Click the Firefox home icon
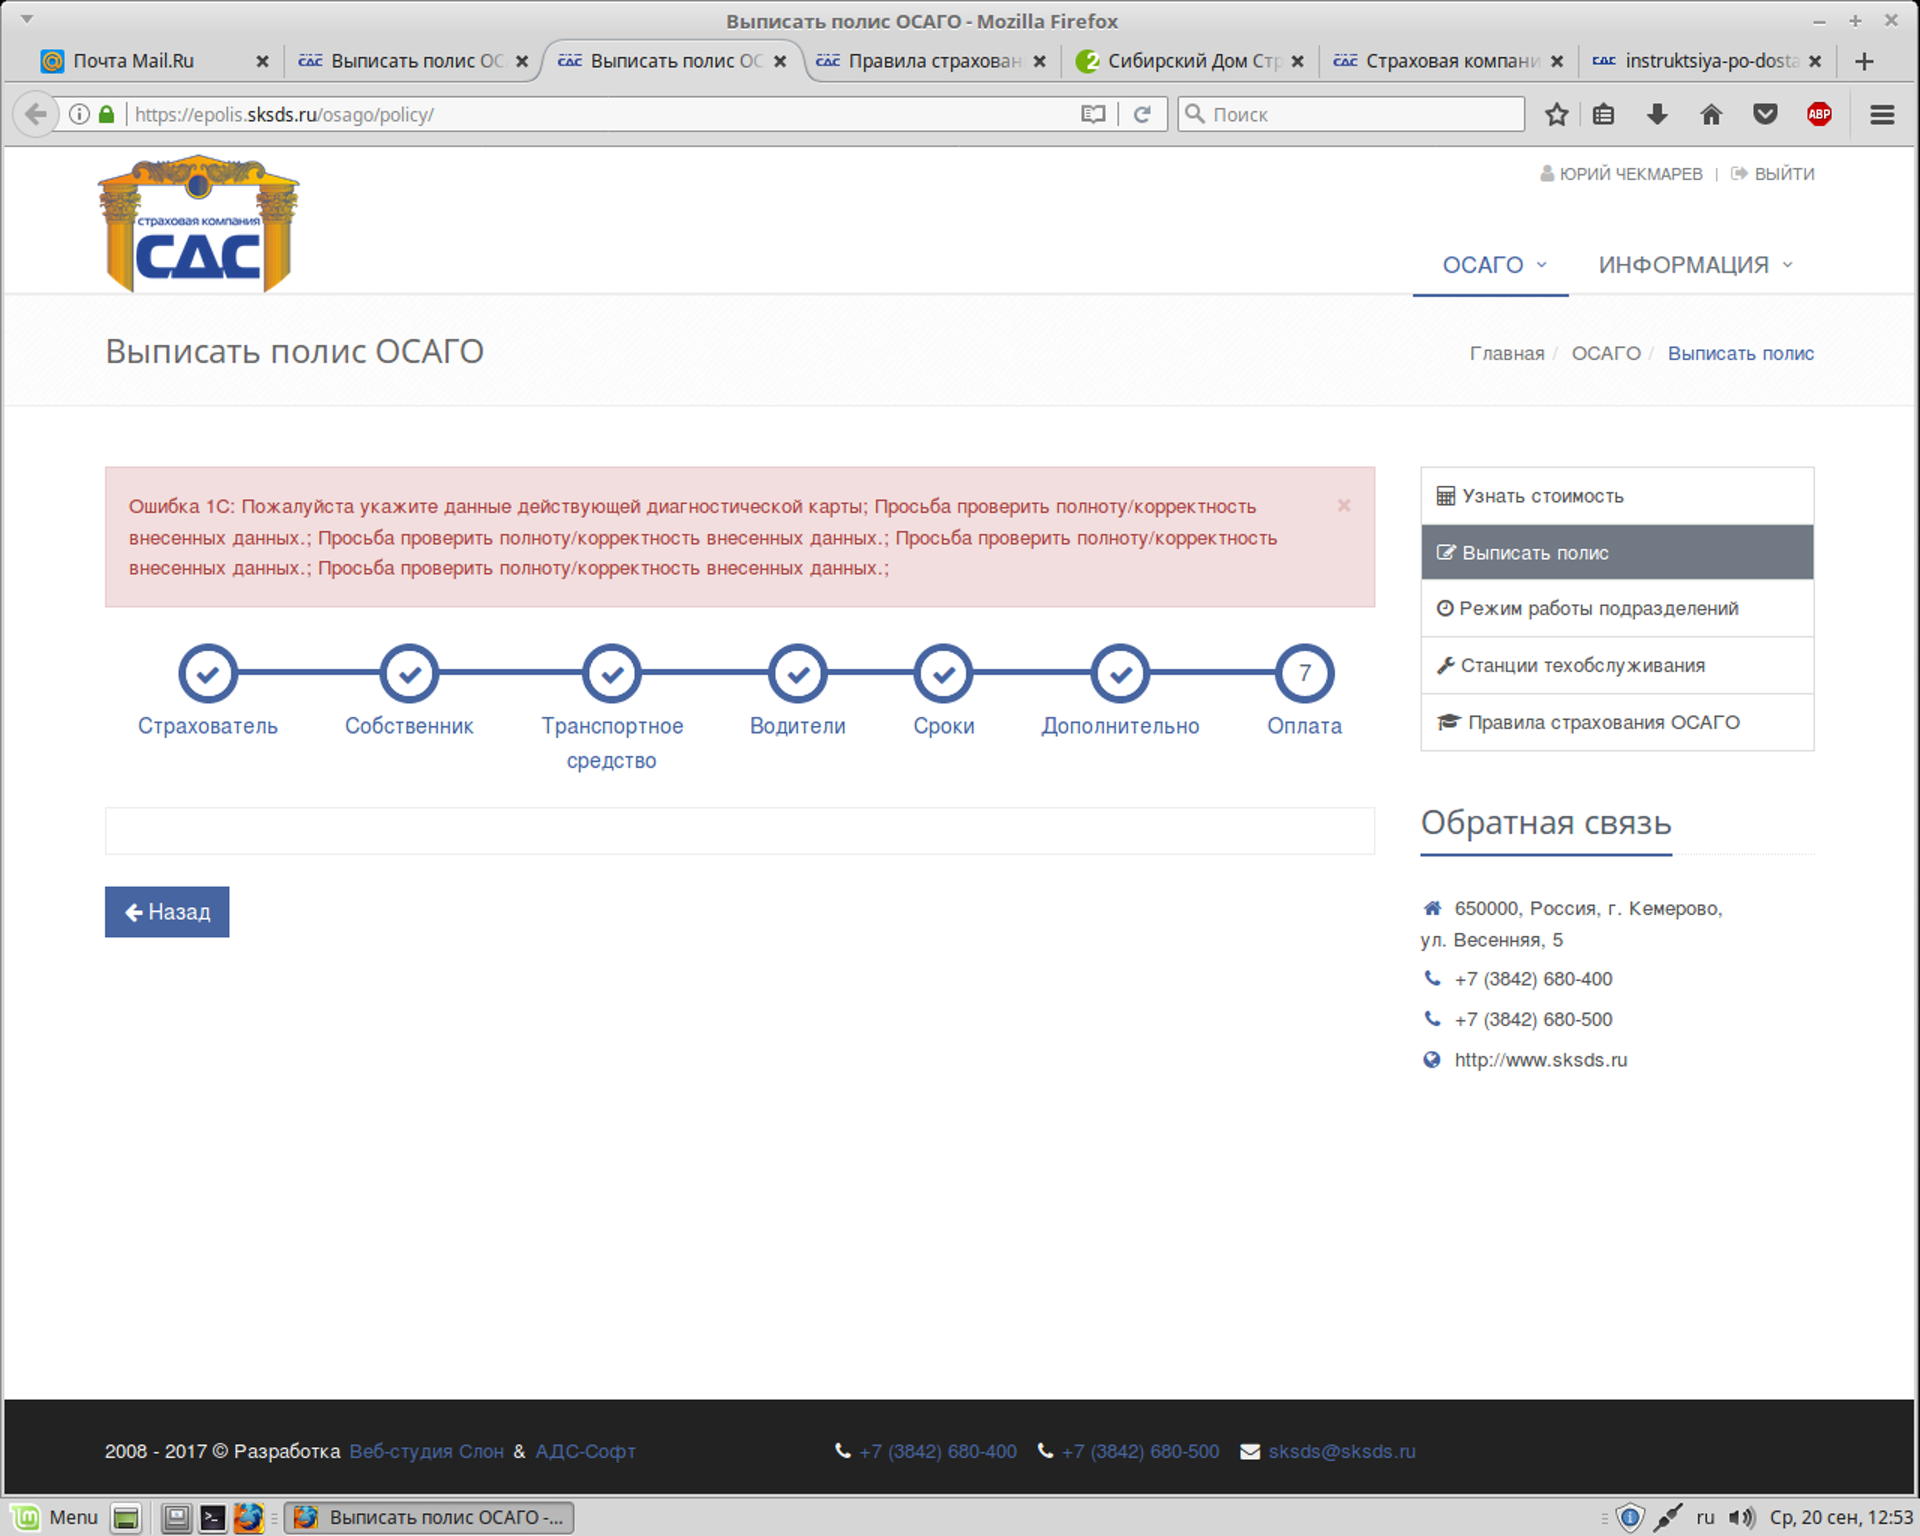This screenshot has height=1536, width=1920. point(1711,115)
